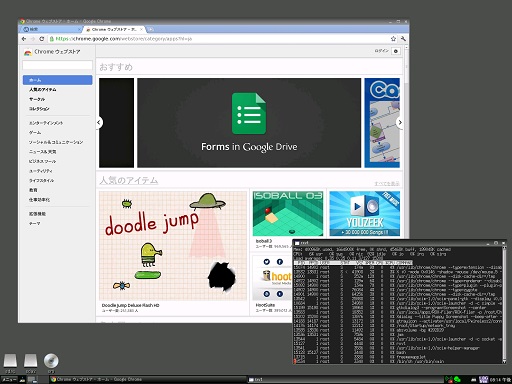
Task: Open the Youzeek app tile
Action: click(365, 214)
